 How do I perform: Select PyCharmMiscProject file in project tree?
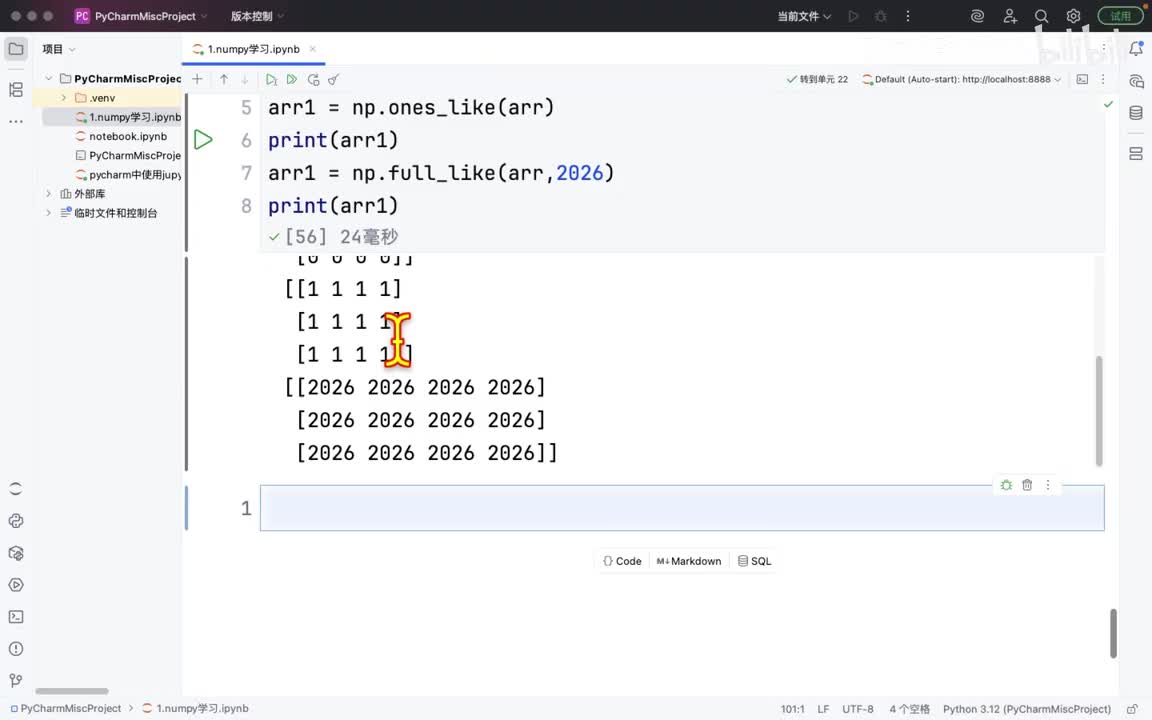coord(129,156)
